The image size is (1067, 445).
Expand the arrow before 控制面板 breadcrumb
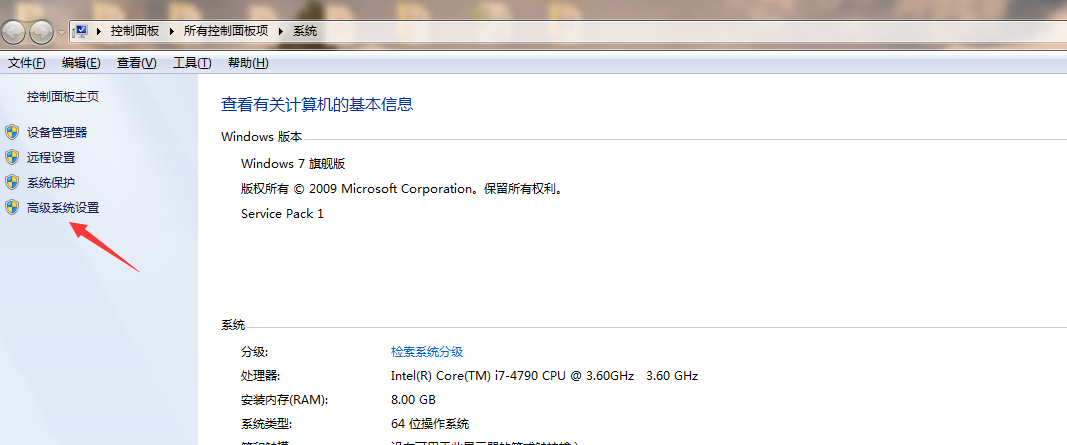pos(99,31)
